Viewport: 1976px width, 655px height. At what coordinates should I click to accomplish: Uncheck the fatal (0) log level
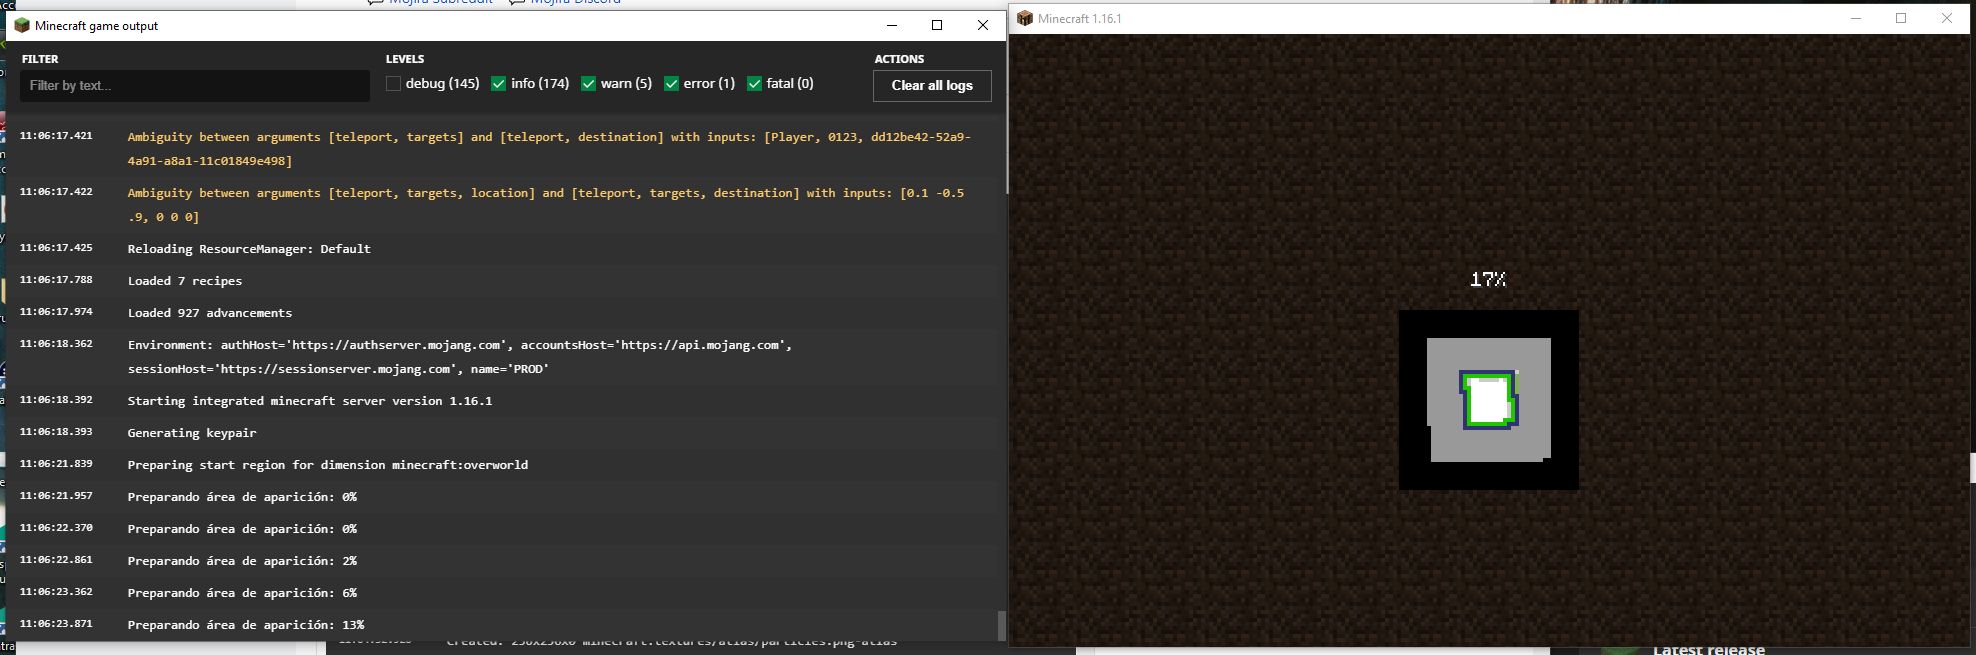tap(754, 84)
